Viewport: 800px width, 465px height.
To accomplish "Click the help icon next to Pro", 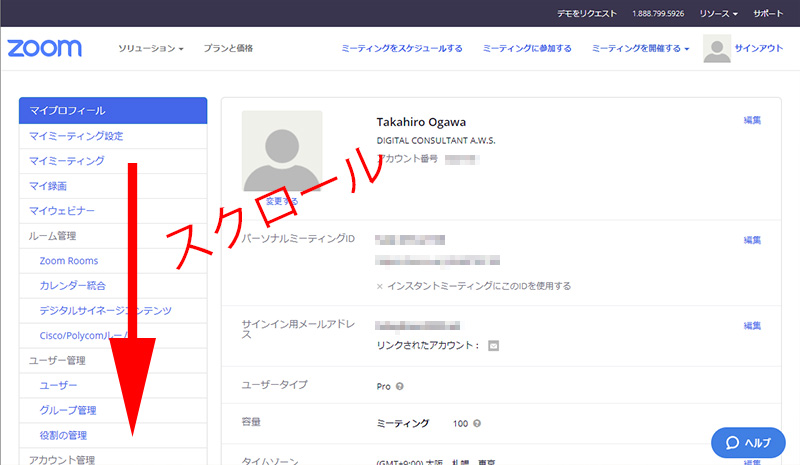I will [x=400, y=385].
